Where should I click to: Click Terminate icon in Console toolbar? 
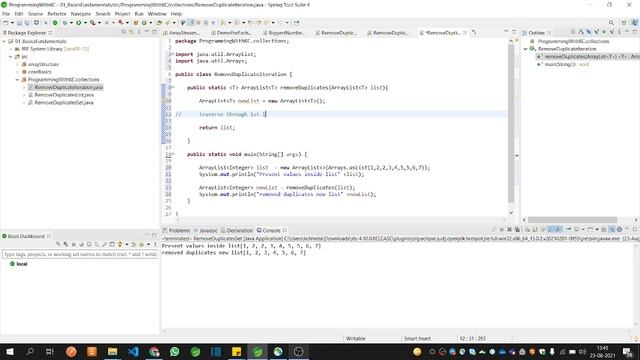(502, 229)
